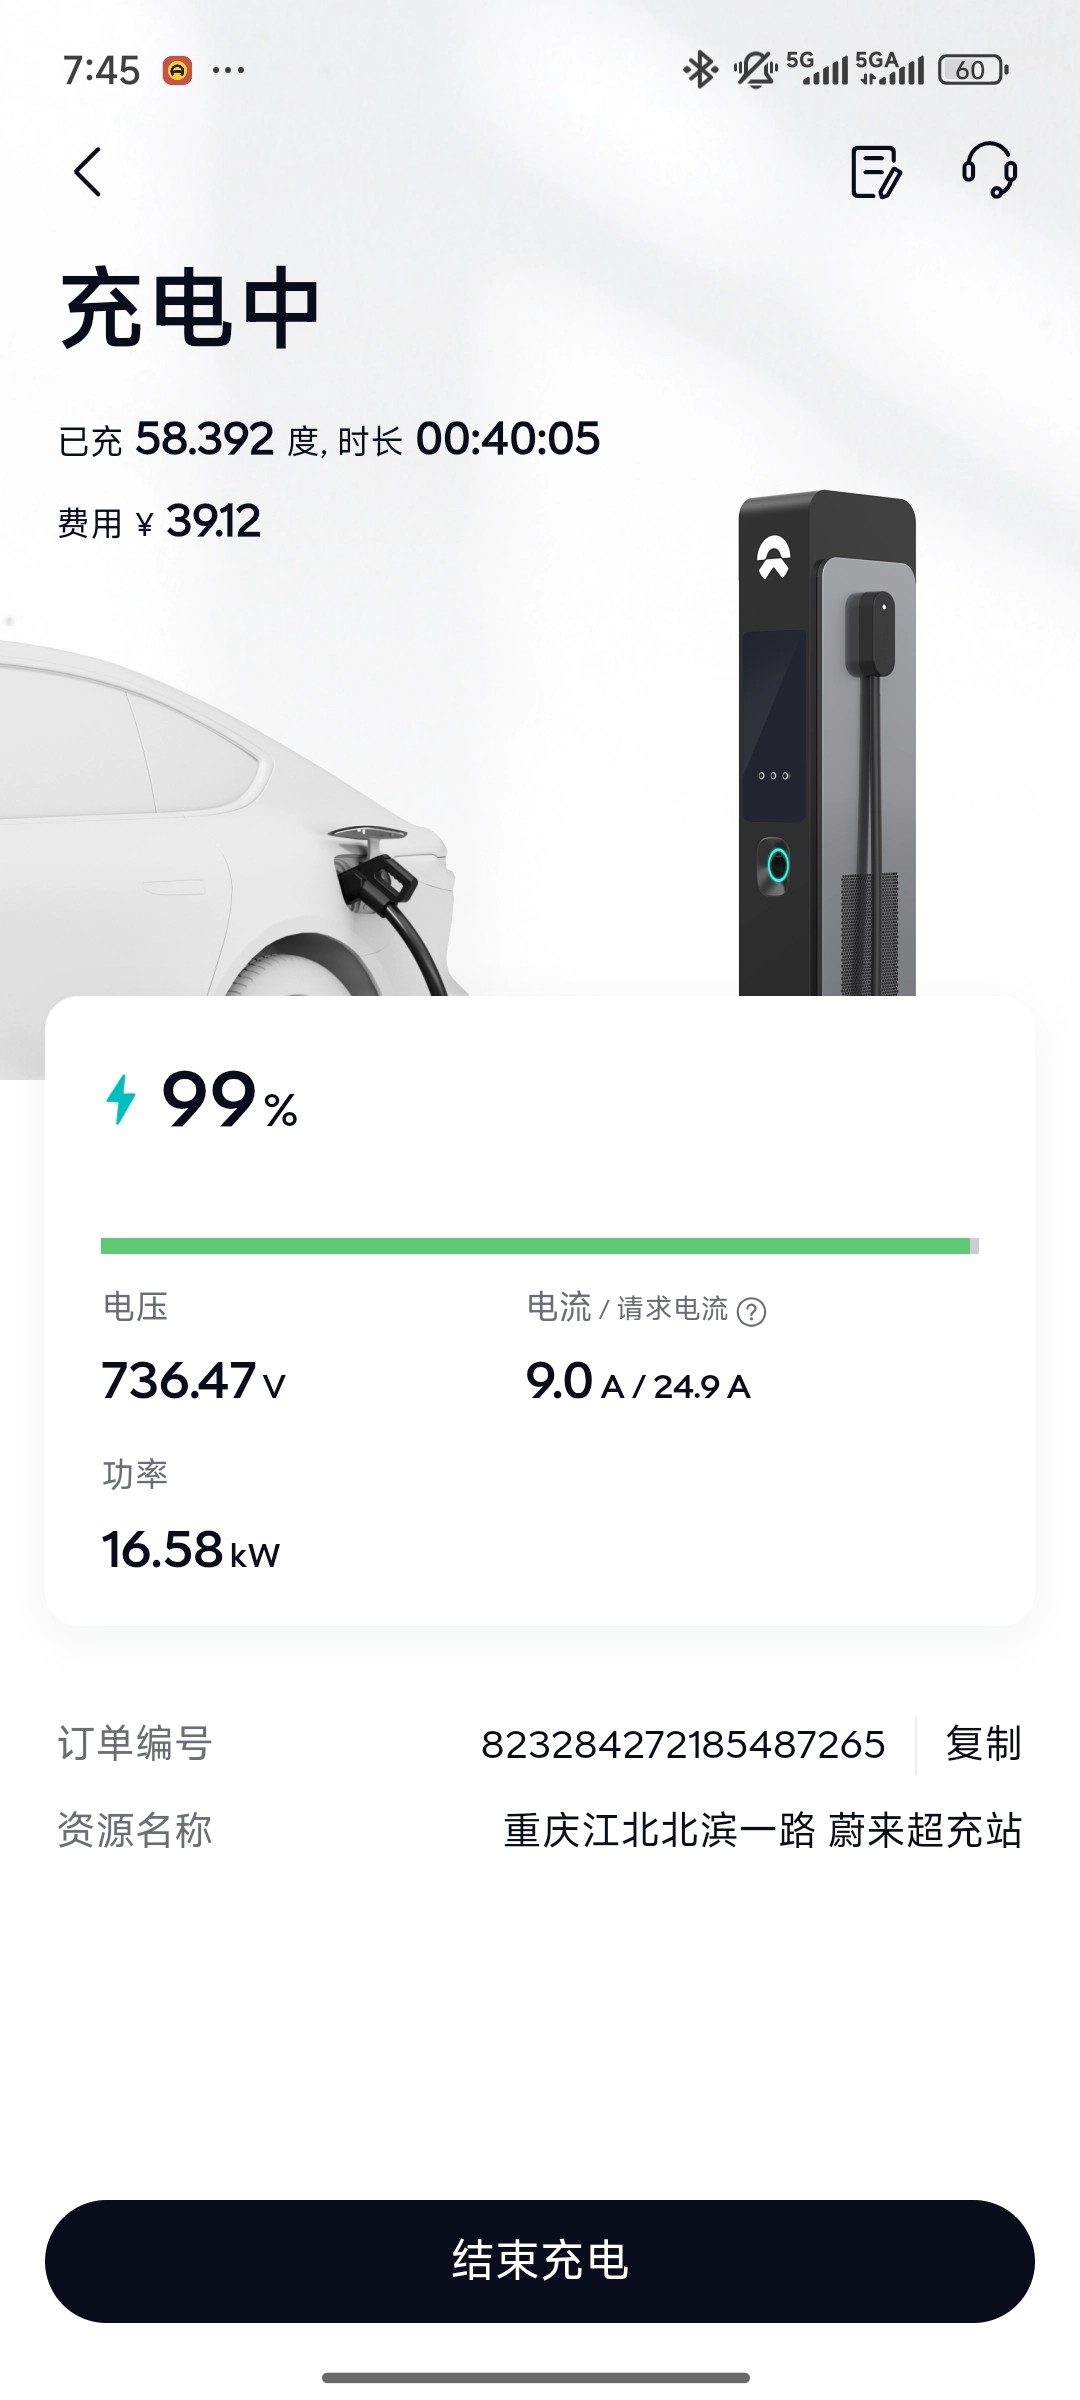Viewport: 1080px width, 2400px height.
Task: Tap the teal lightning bolt charging icon
Action: (x=121, y=1100)
